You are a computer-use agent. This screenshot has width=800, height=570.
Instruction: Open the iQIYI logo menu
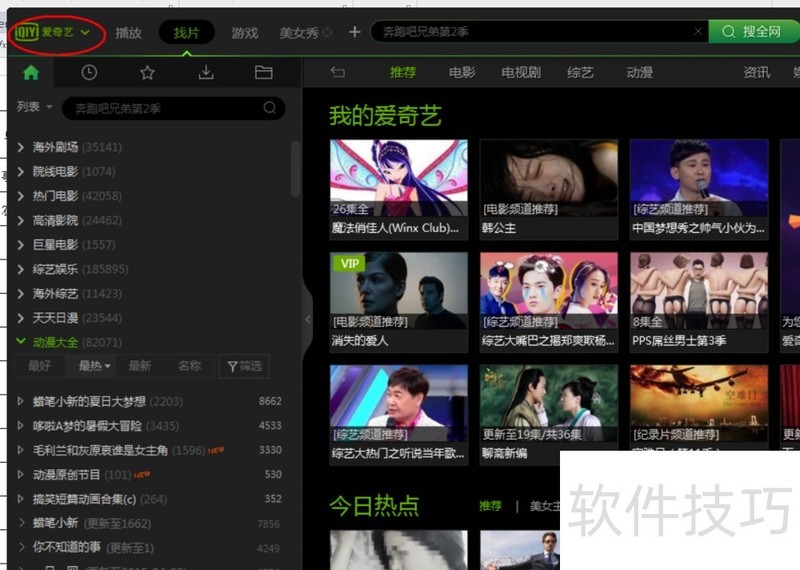(x=53, y=33)
